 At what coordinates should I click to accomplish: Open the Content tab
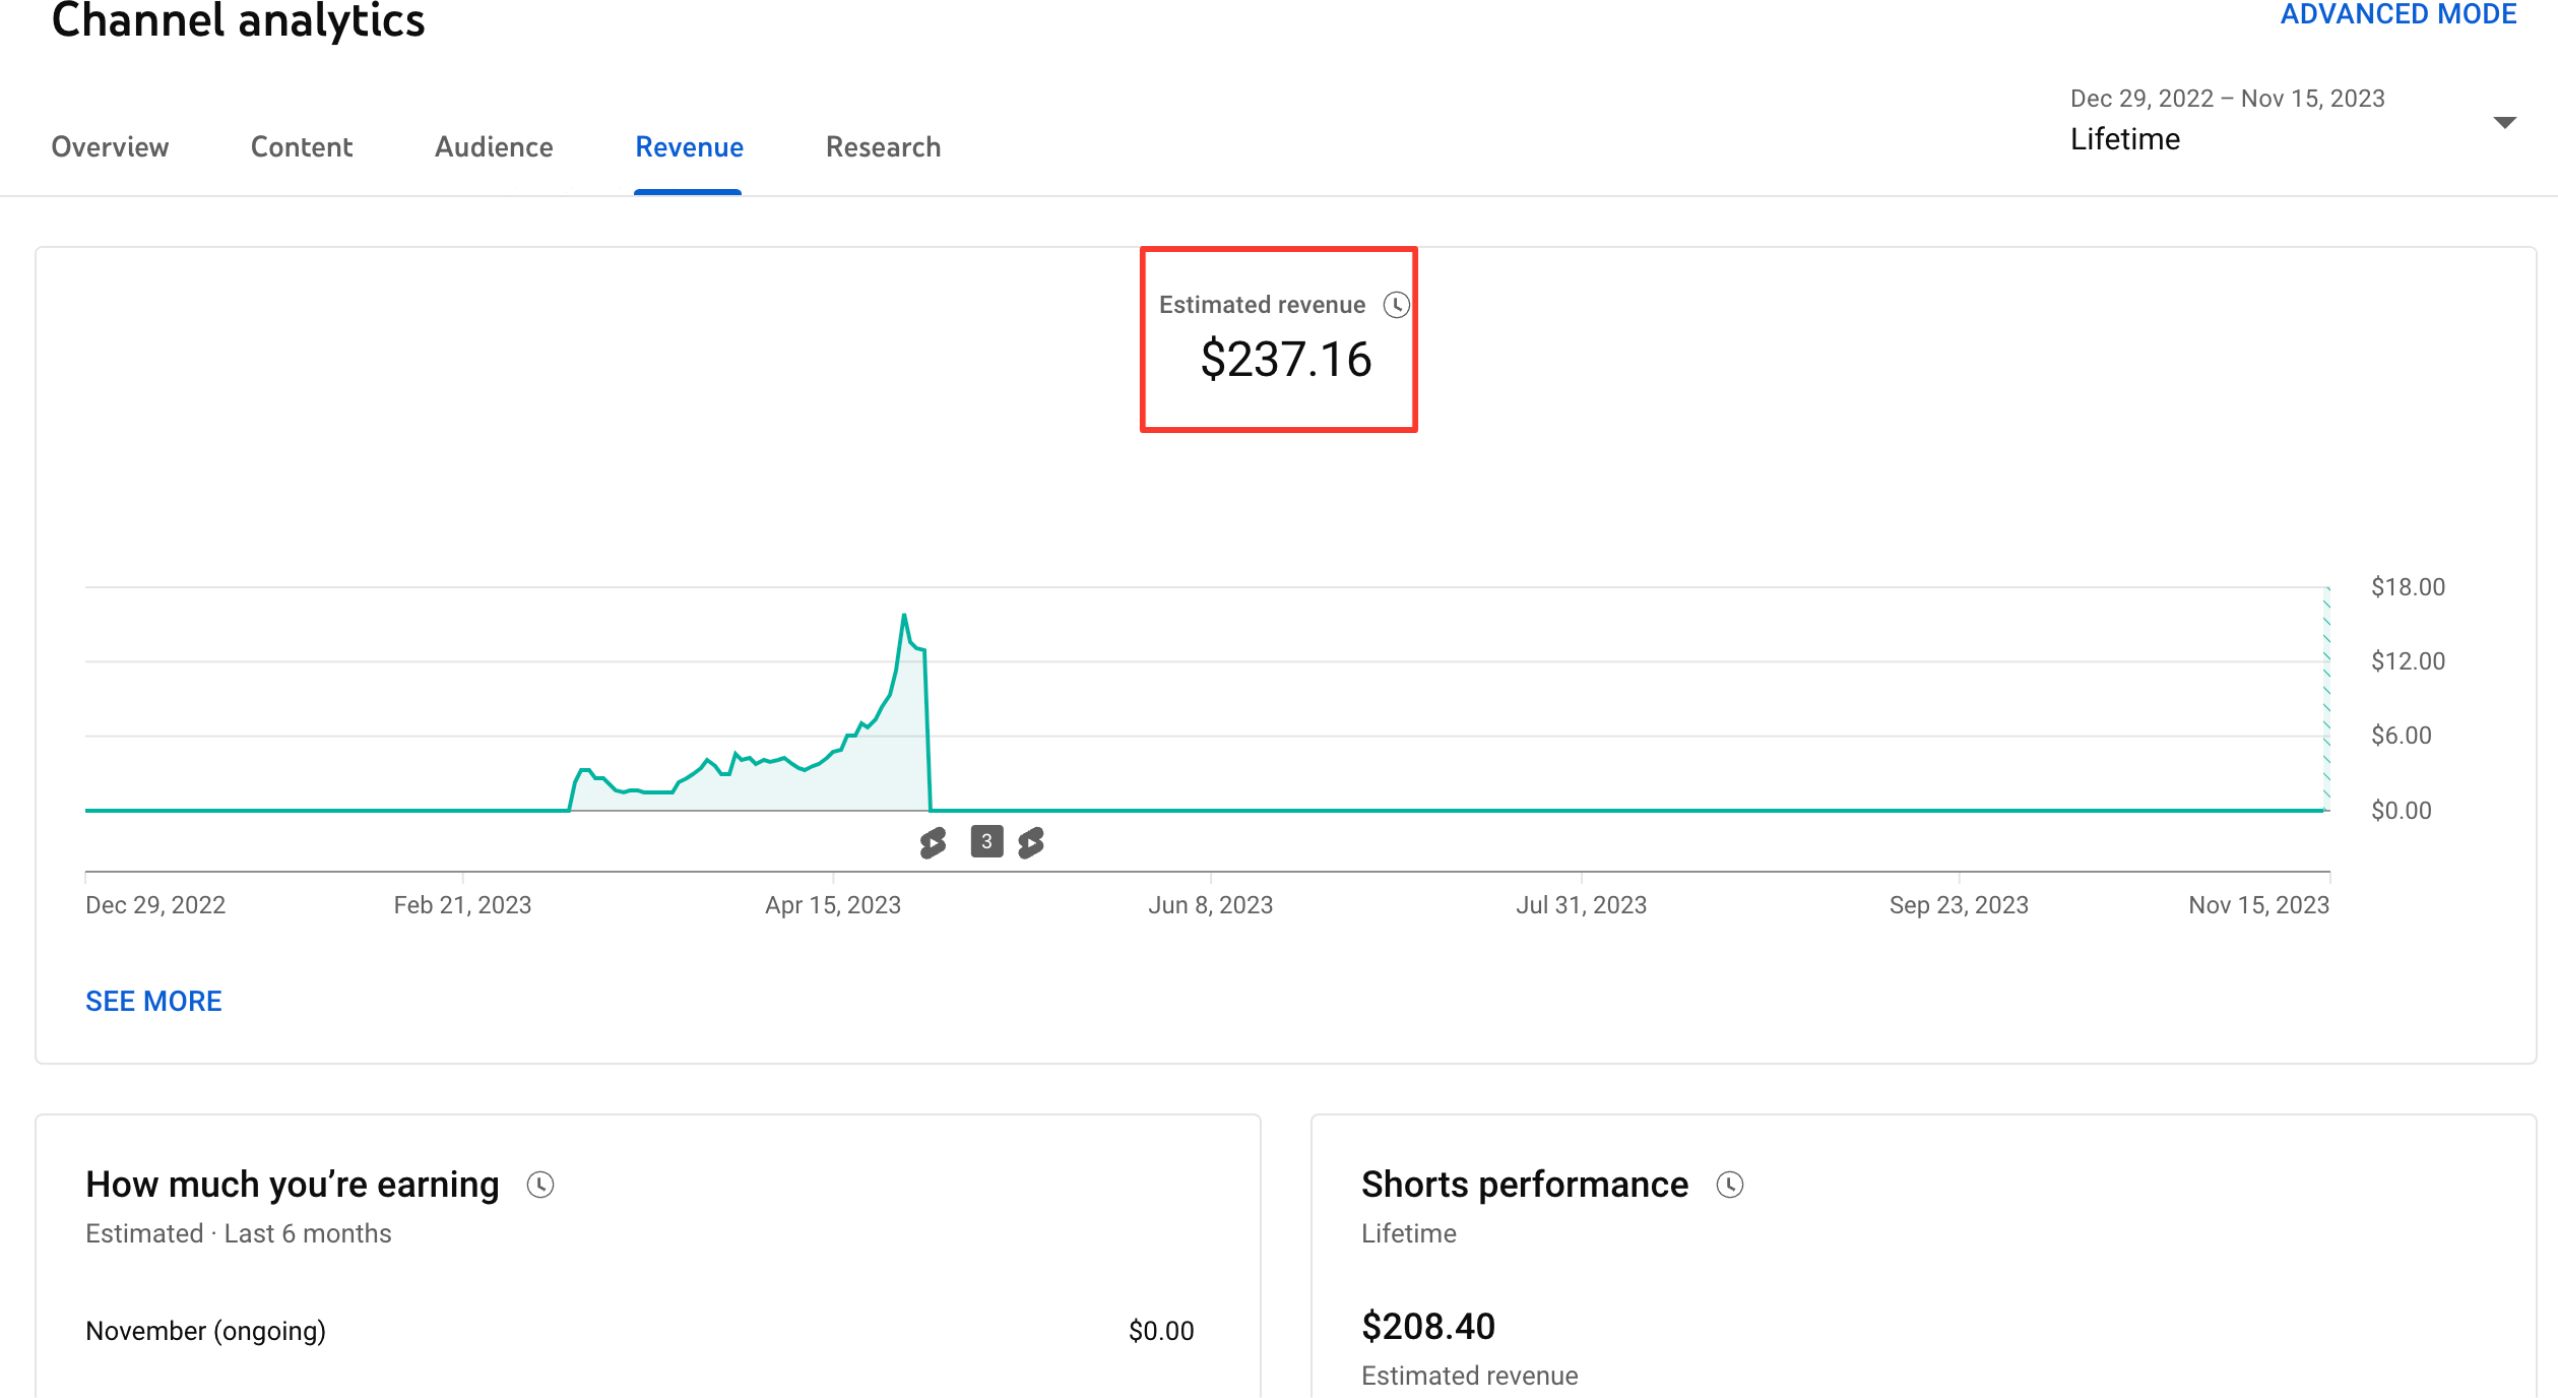point(301,147)
